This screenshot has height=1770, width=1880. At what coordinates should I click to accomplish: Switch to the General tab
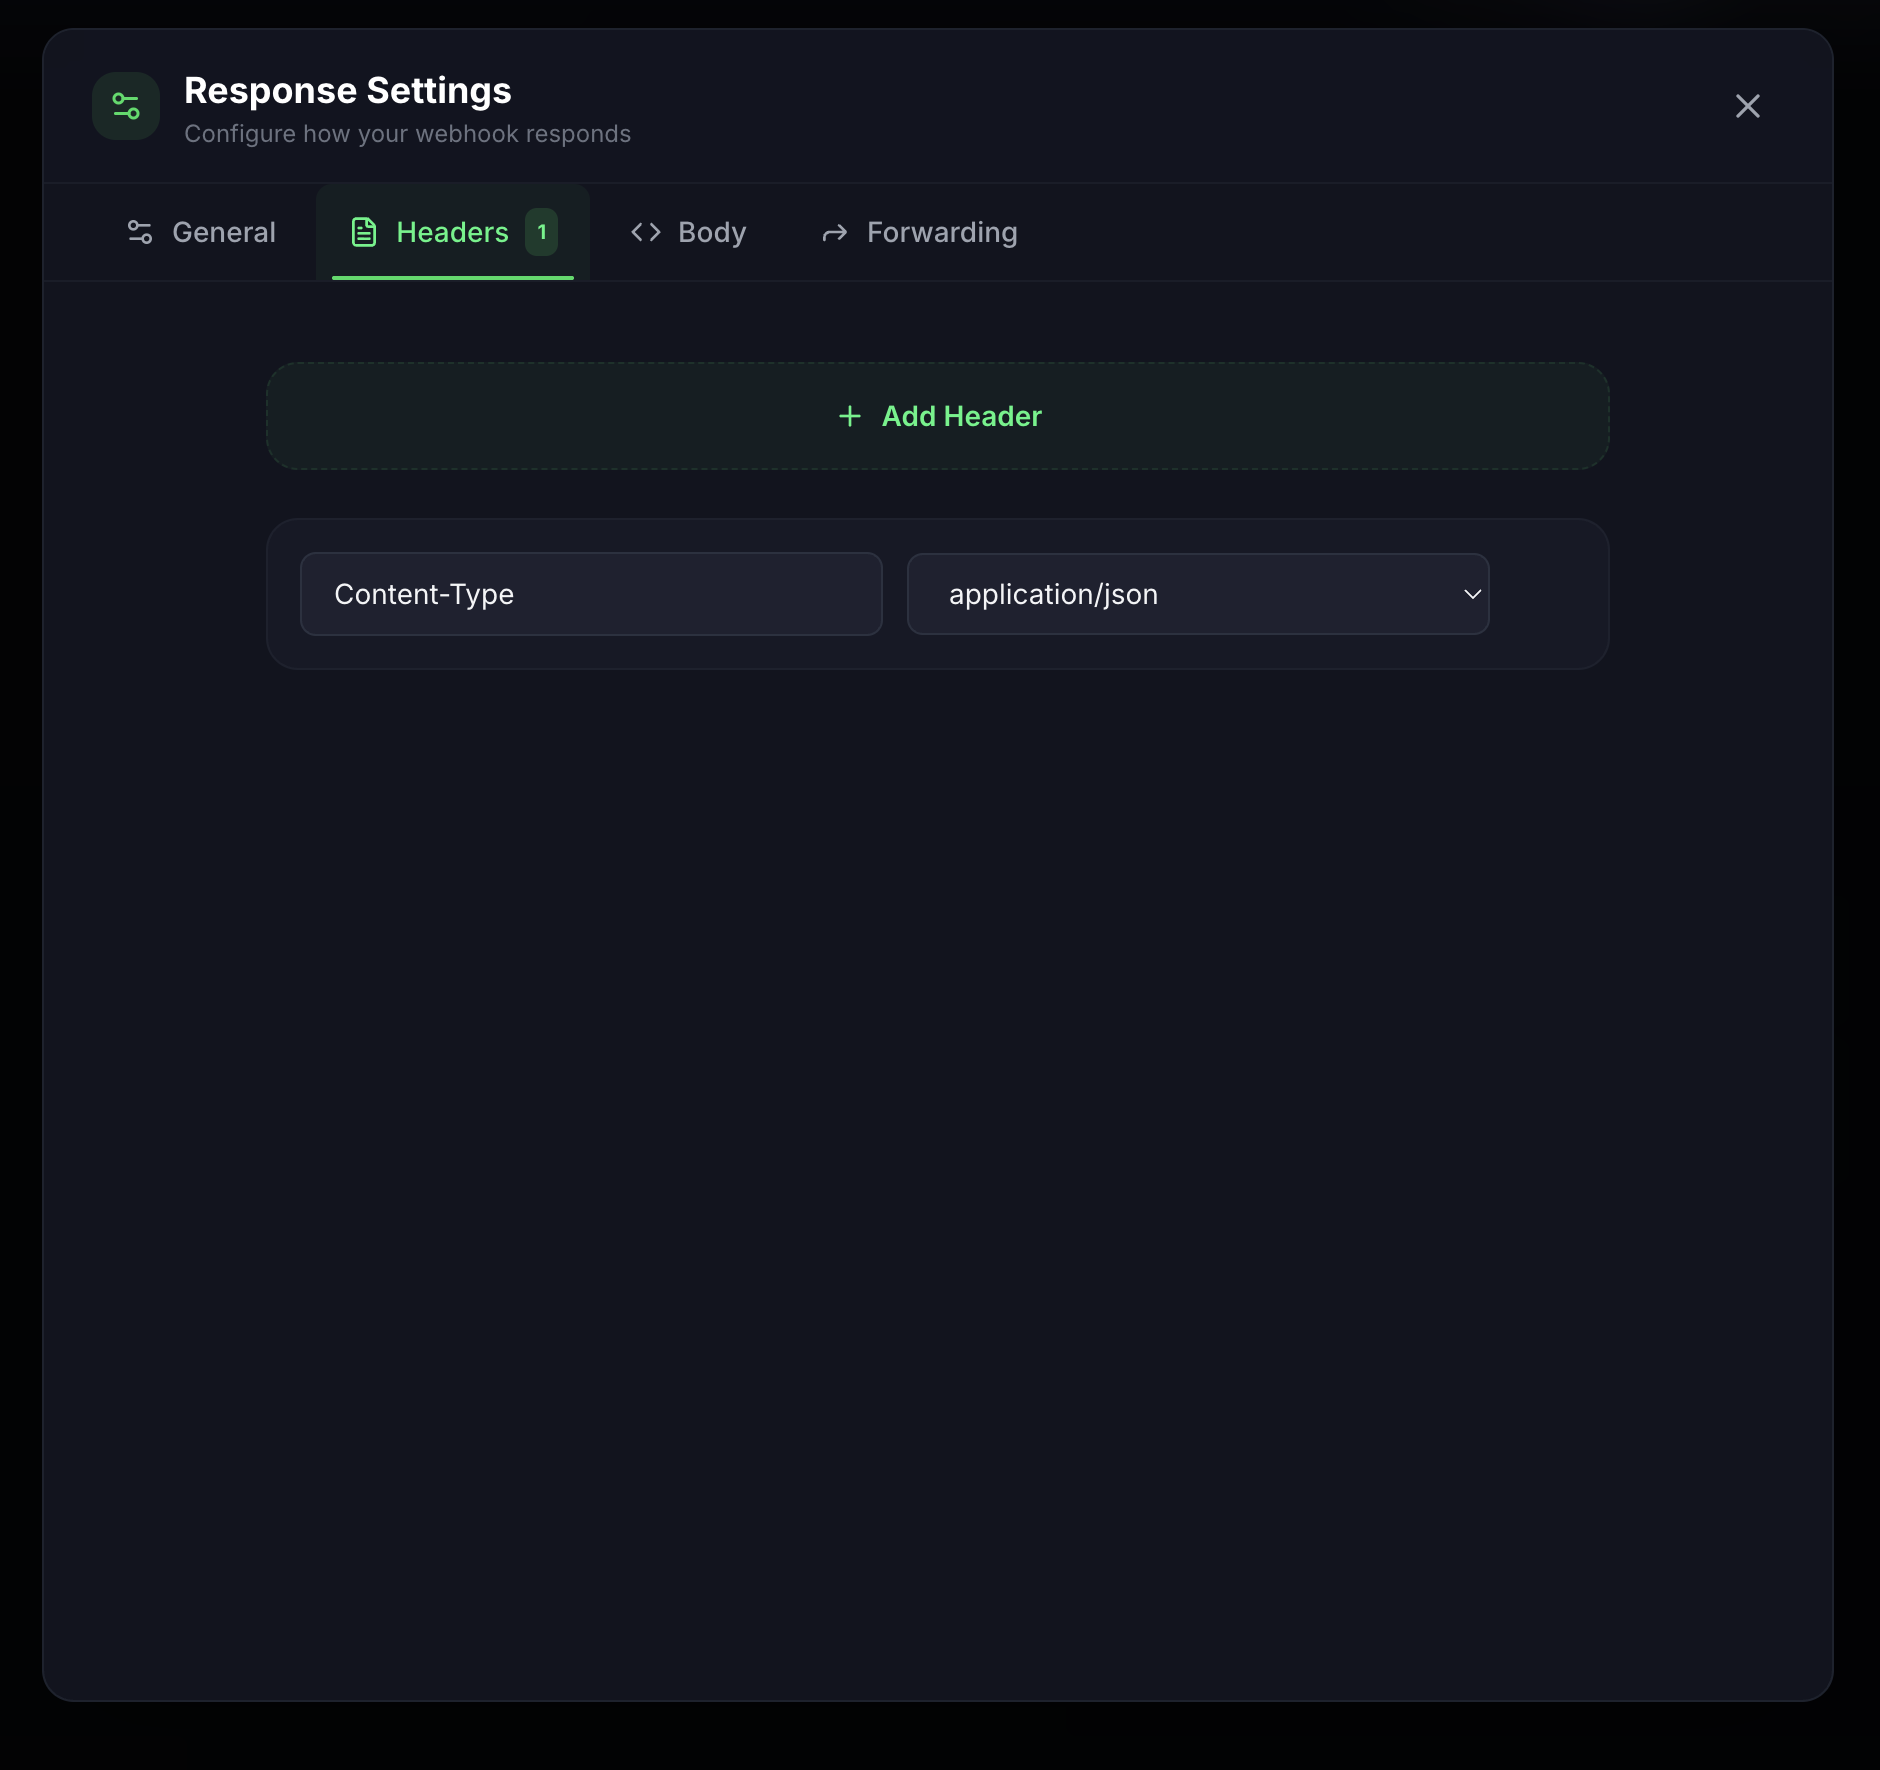click(x=223, y=232)
